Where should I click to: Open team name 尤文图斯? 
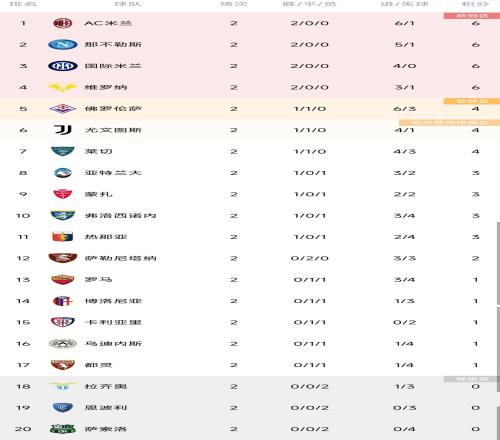tap(113, 130)
